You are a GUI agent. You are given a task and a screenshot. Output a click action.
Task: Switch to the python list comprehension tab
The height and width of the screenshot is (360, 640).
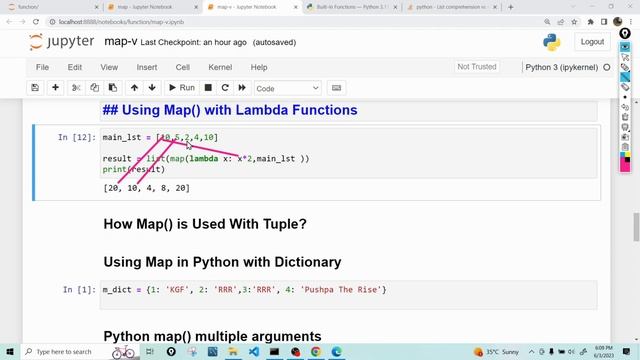[x=452, y=7]
